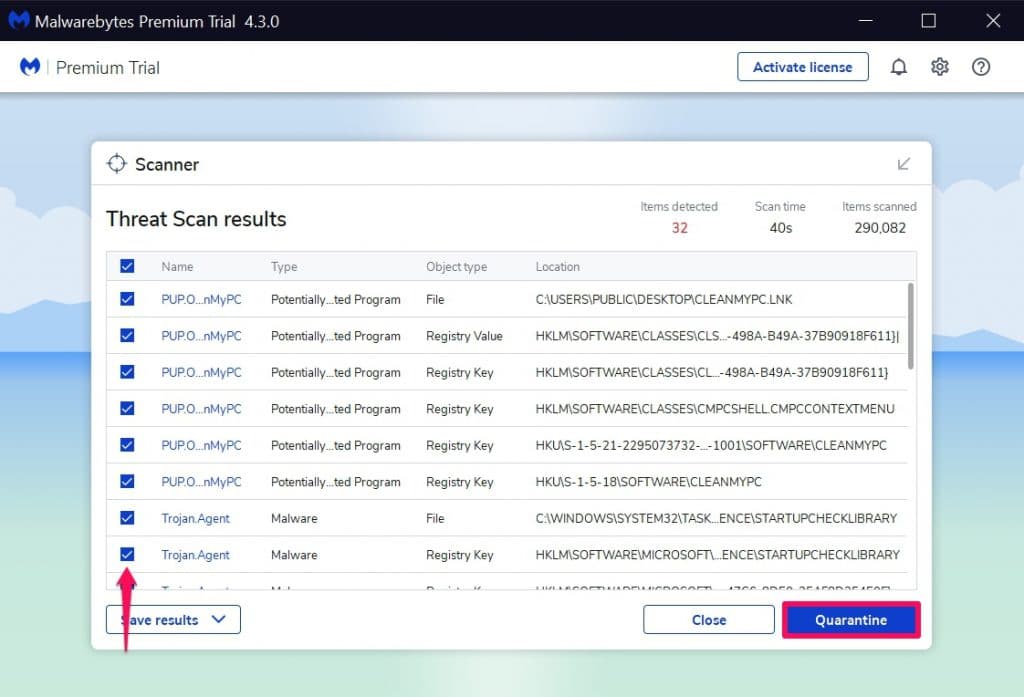
Task: Open the PUP.O...nMyPC link in the Registry Value row
Action: (201, 336)
